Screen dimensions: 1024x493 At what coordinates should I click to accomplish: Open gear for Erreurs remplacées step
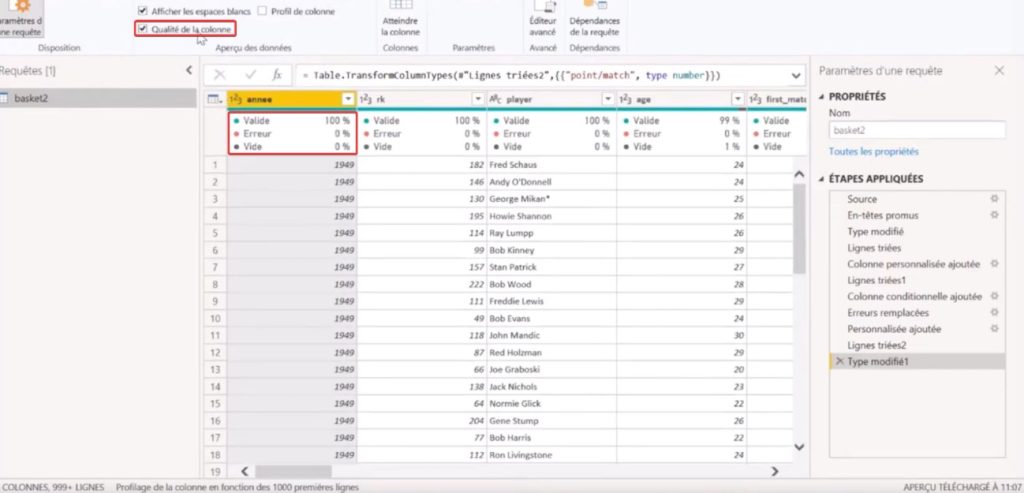pos(995,313)
